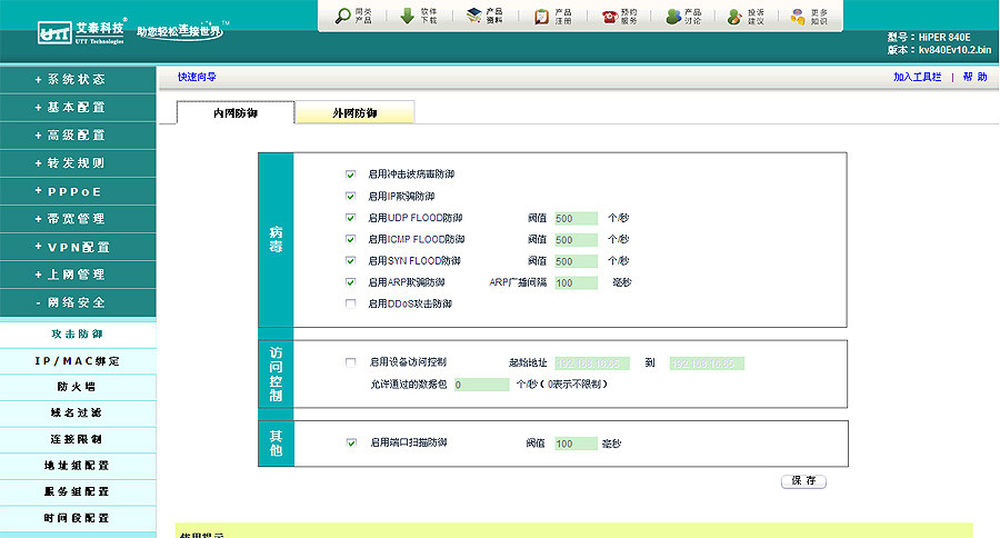
Task: Click the 同类产品 magnifier icon
Action: point(343,16)
